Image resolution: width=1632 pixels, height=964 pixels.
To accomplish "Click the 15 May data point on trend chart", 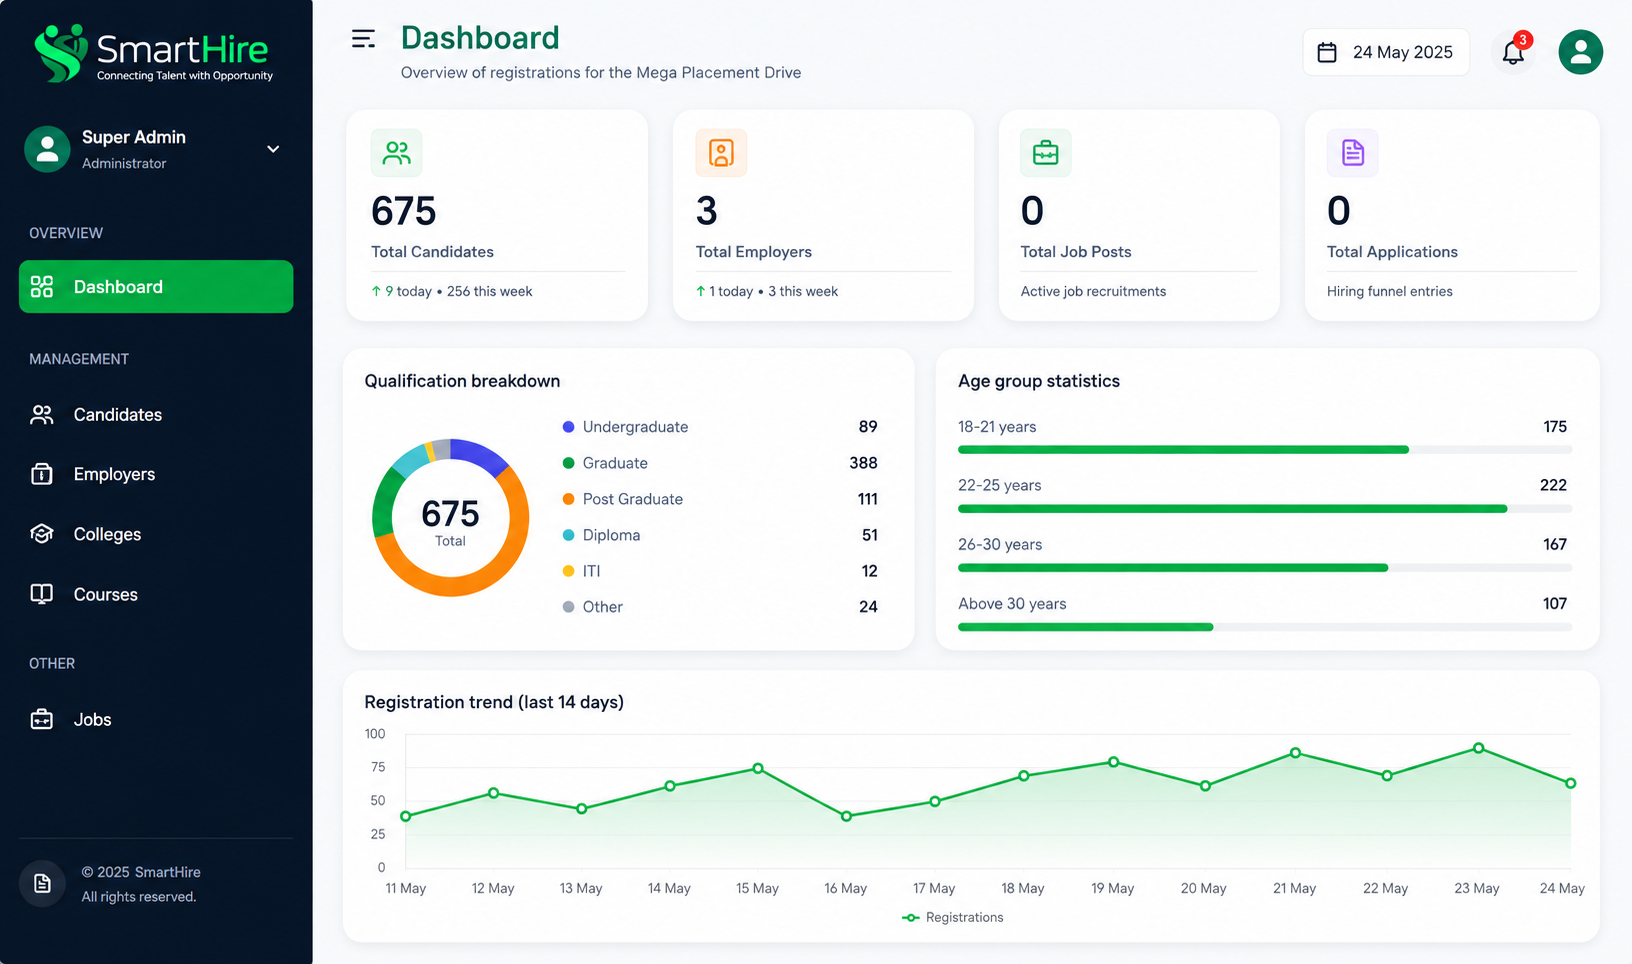I will click(x=758, y=768).
